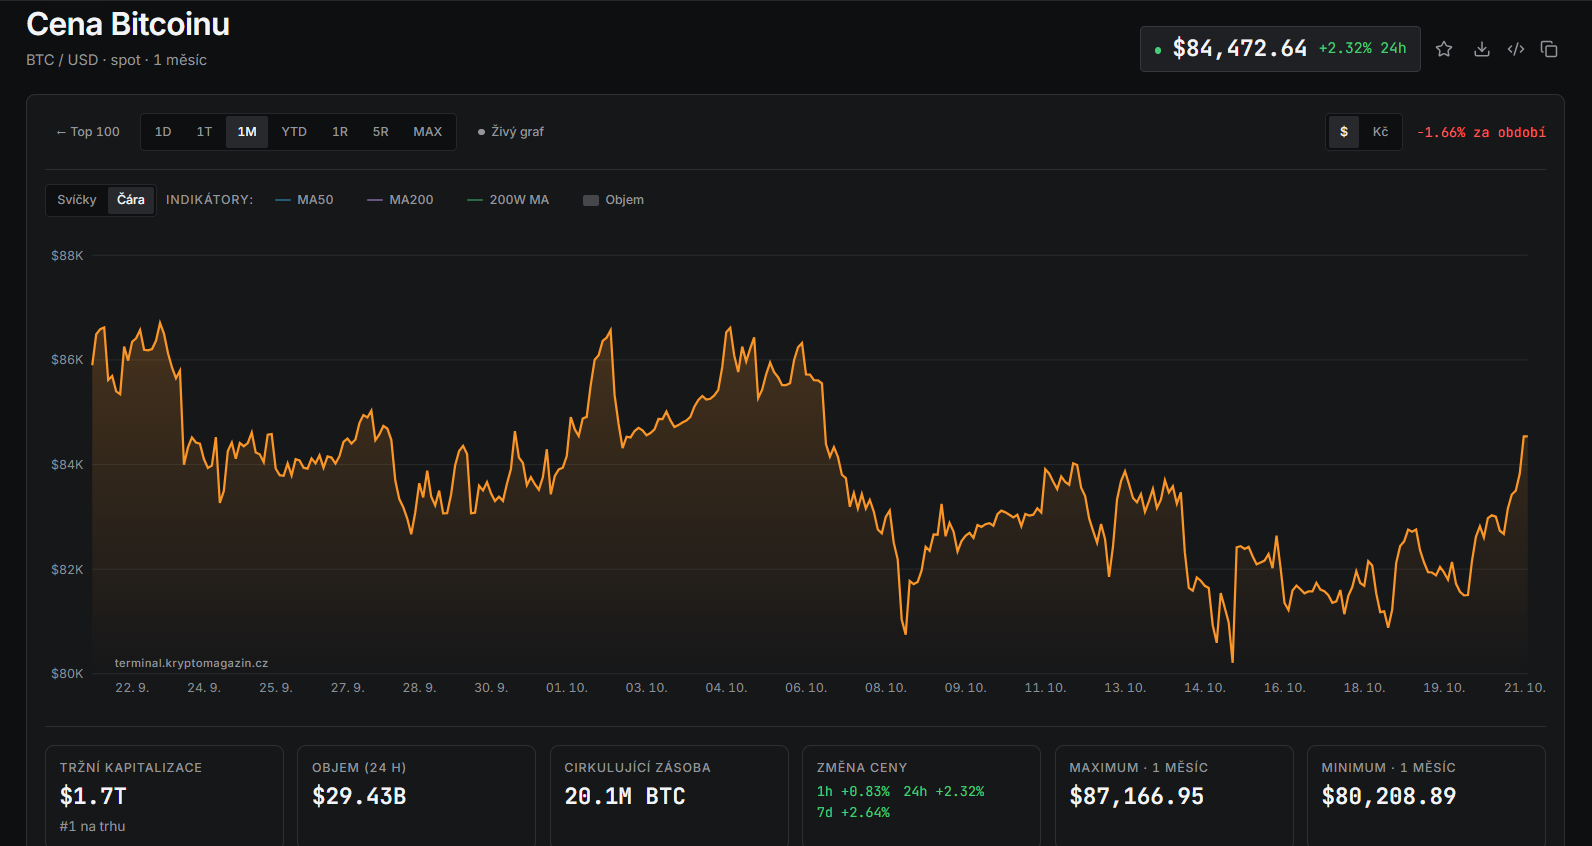
Task: Toggle the Živý graf live indicator
Action: [x=511, y=132]
